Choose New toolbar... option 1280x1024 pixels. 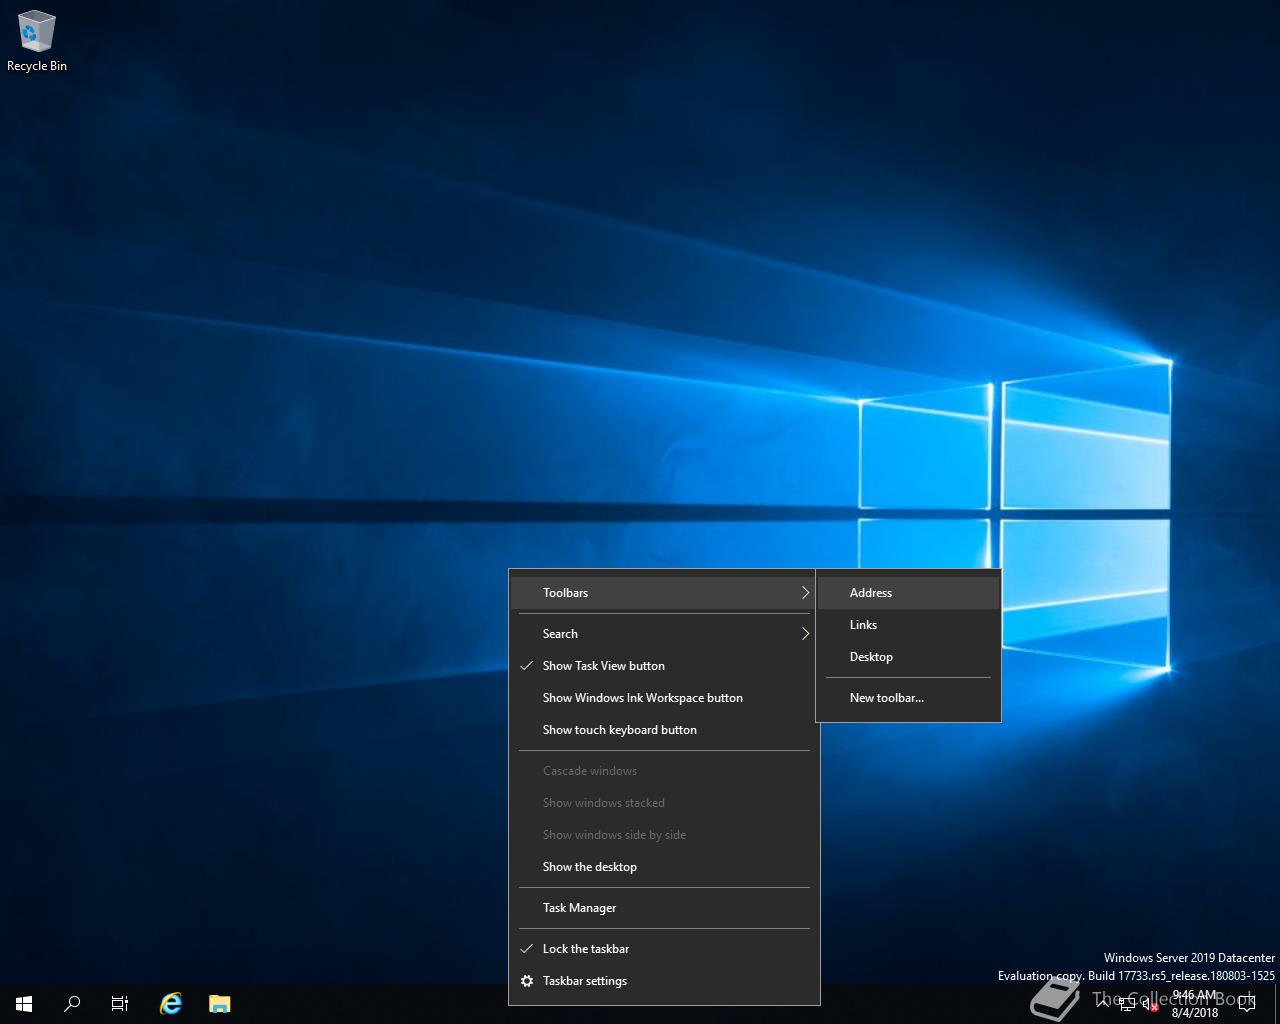click(x=908, y=698)
